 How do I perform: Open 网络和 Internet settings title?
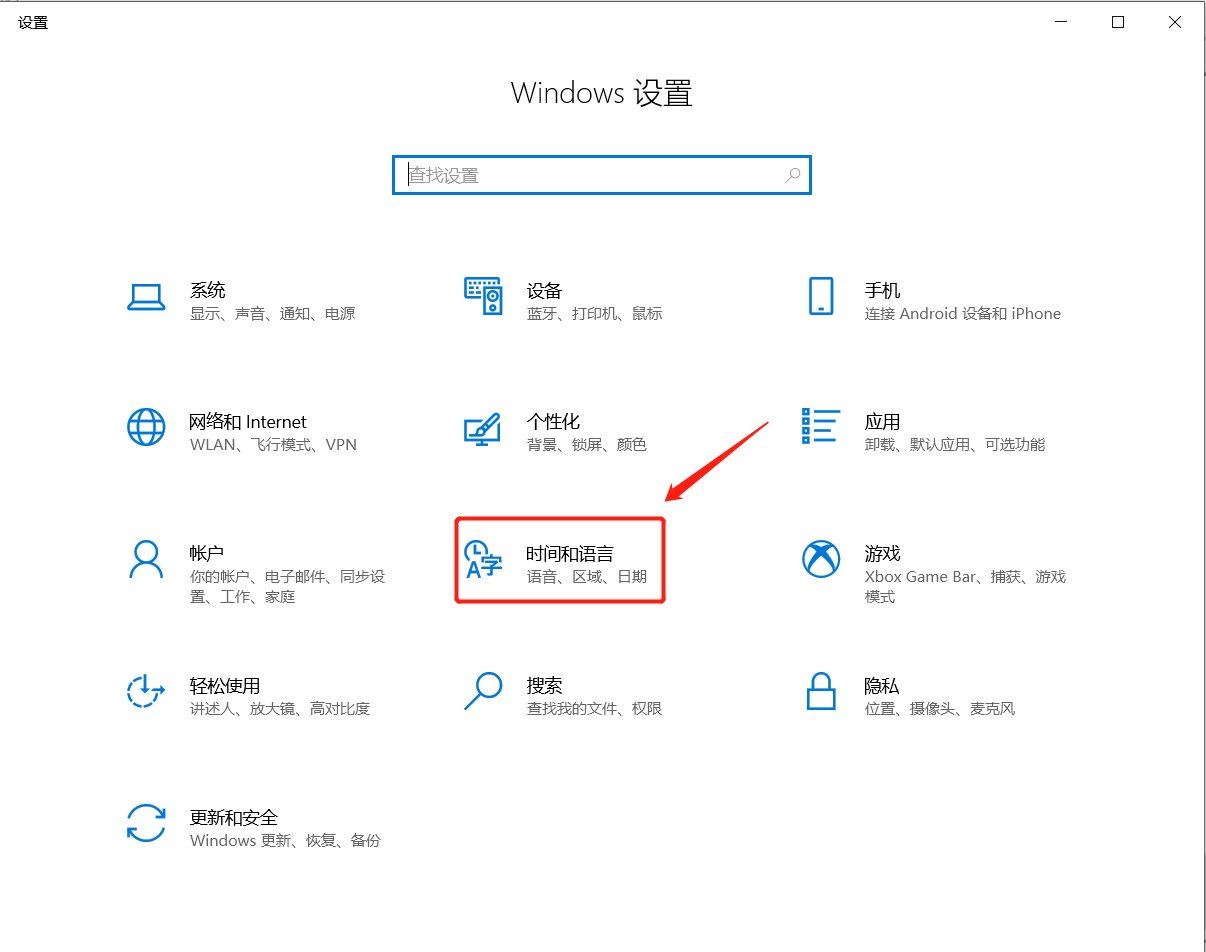(x=248, y=422)
